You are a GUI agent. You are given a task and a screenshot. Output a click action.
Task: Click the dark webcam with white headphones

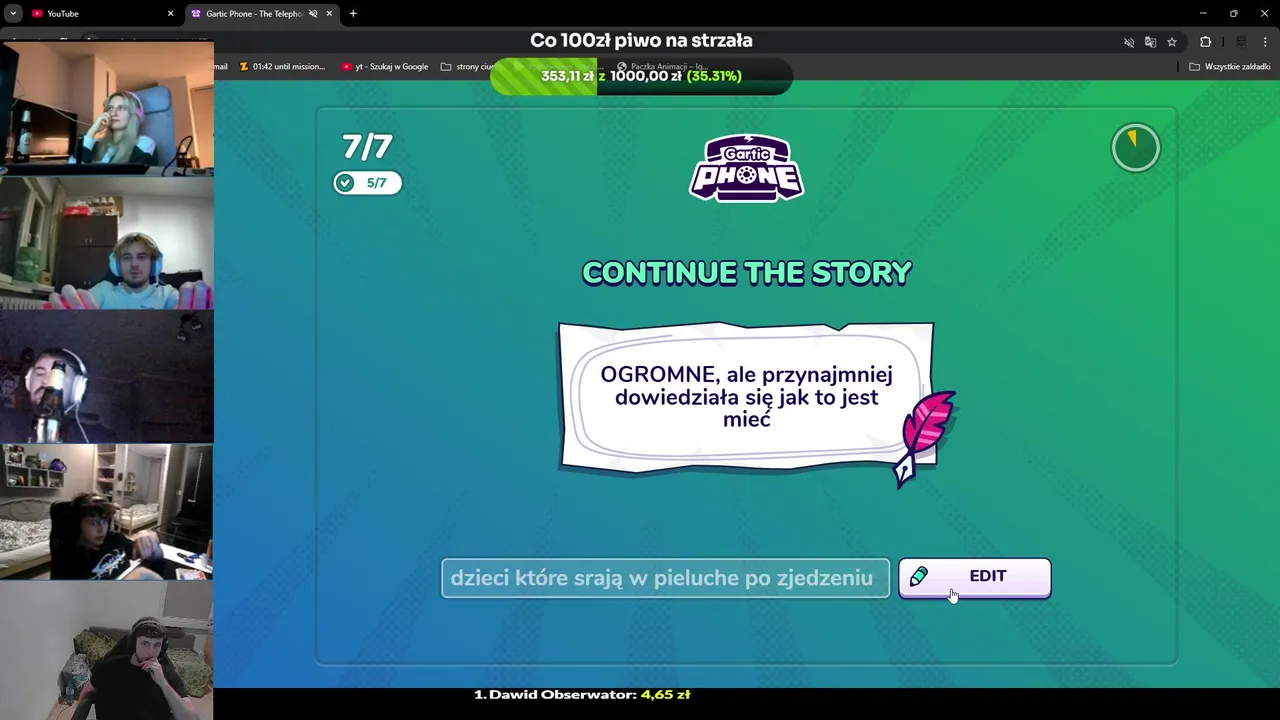[107, 376]
